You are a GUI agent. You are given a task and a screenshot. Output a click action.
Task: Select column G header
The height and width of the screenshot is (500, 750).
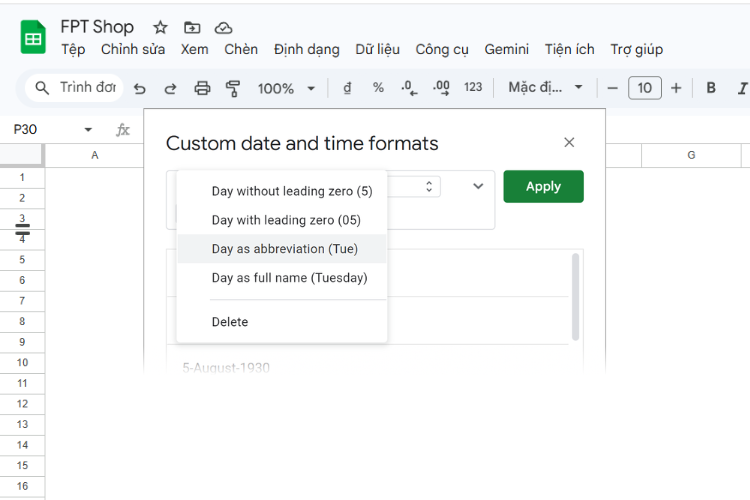pyautogui.click(x=691, y=155)
